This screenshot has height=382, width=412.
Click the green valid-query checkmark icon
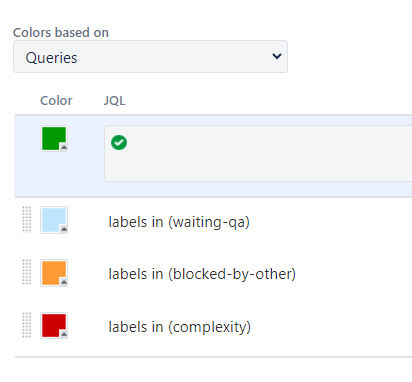tap(119, 143)
